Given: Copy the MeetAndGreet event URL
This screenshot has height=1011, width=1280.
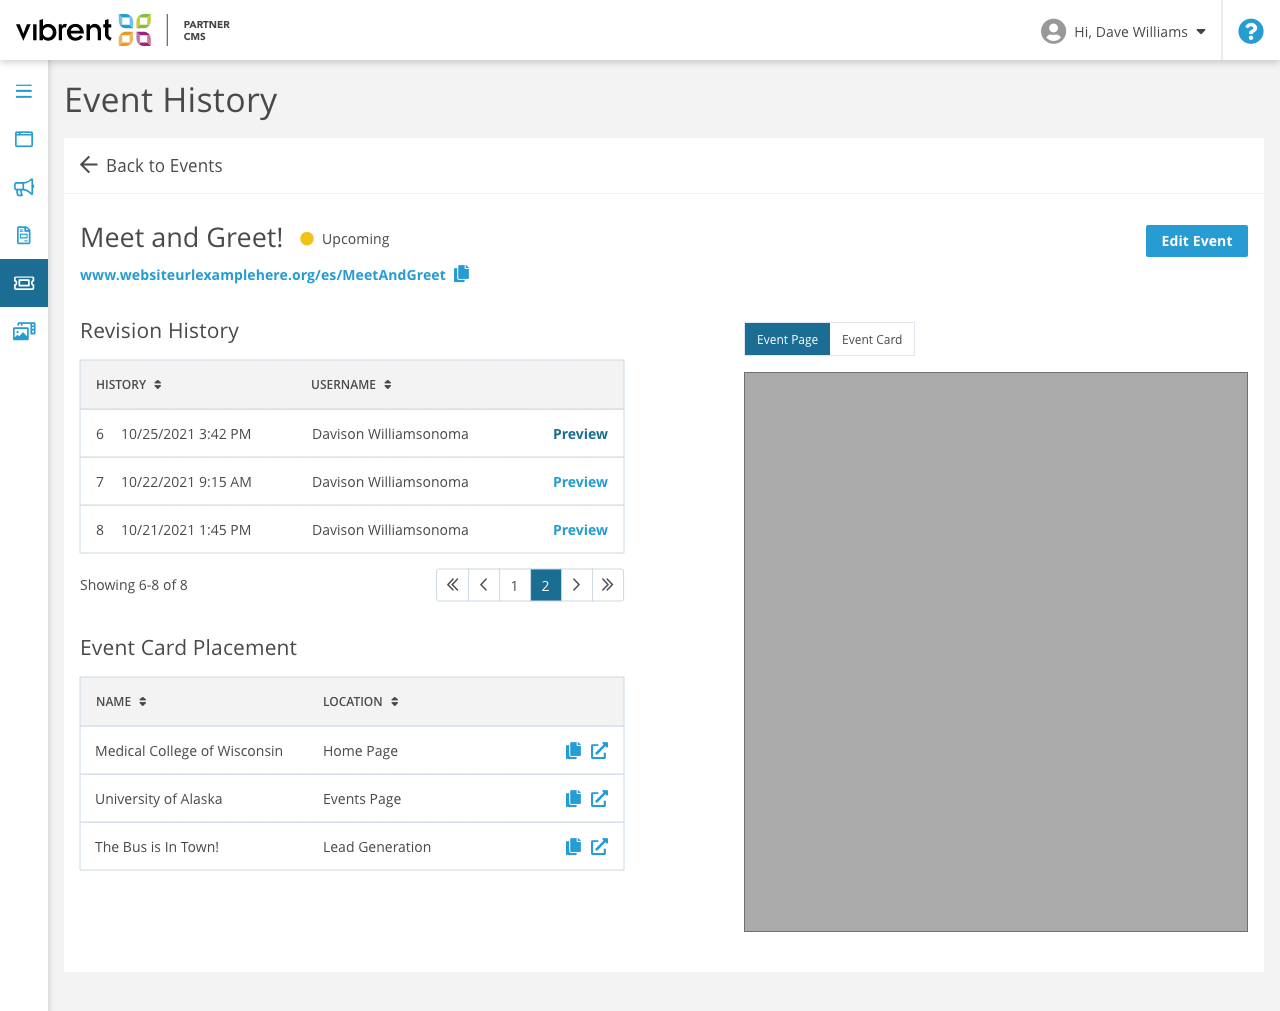Looking at the screenshot, I should click(461, 274).
